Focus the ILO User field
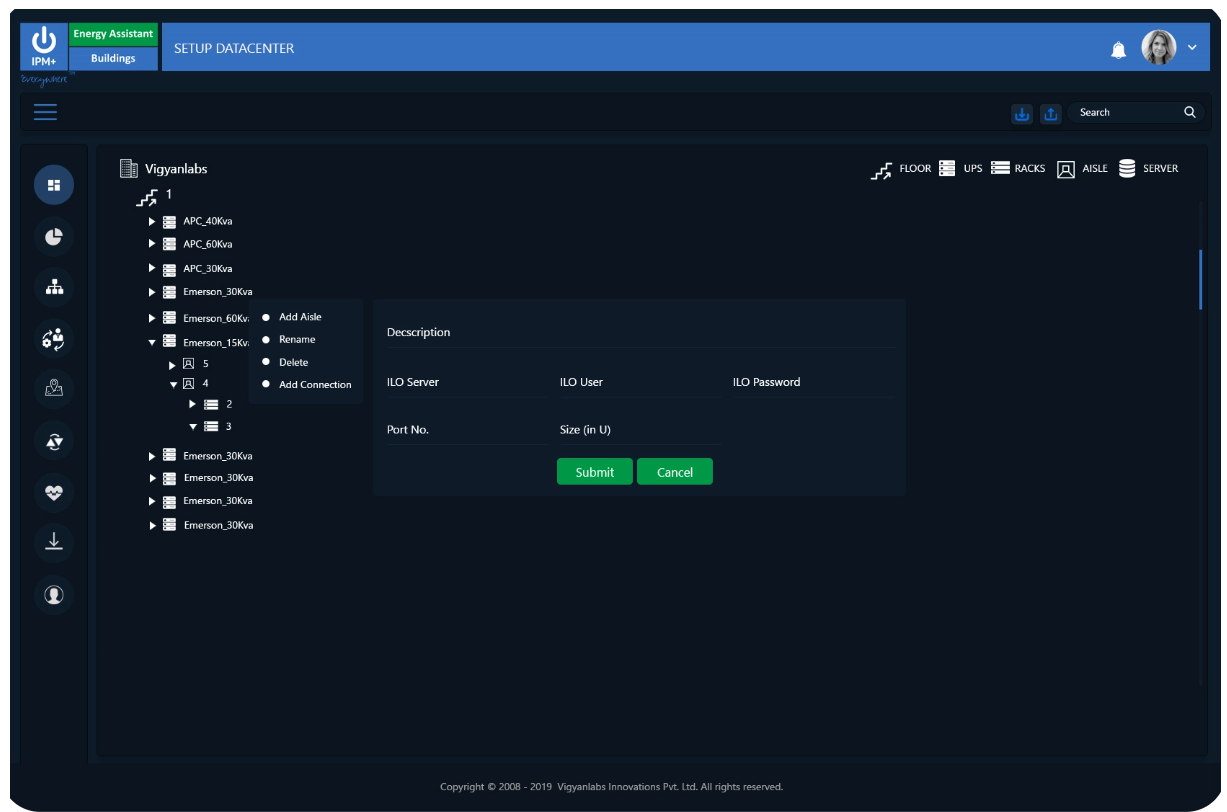The height and width of the screenshot is (812, 1227). (x=640, y=382)
